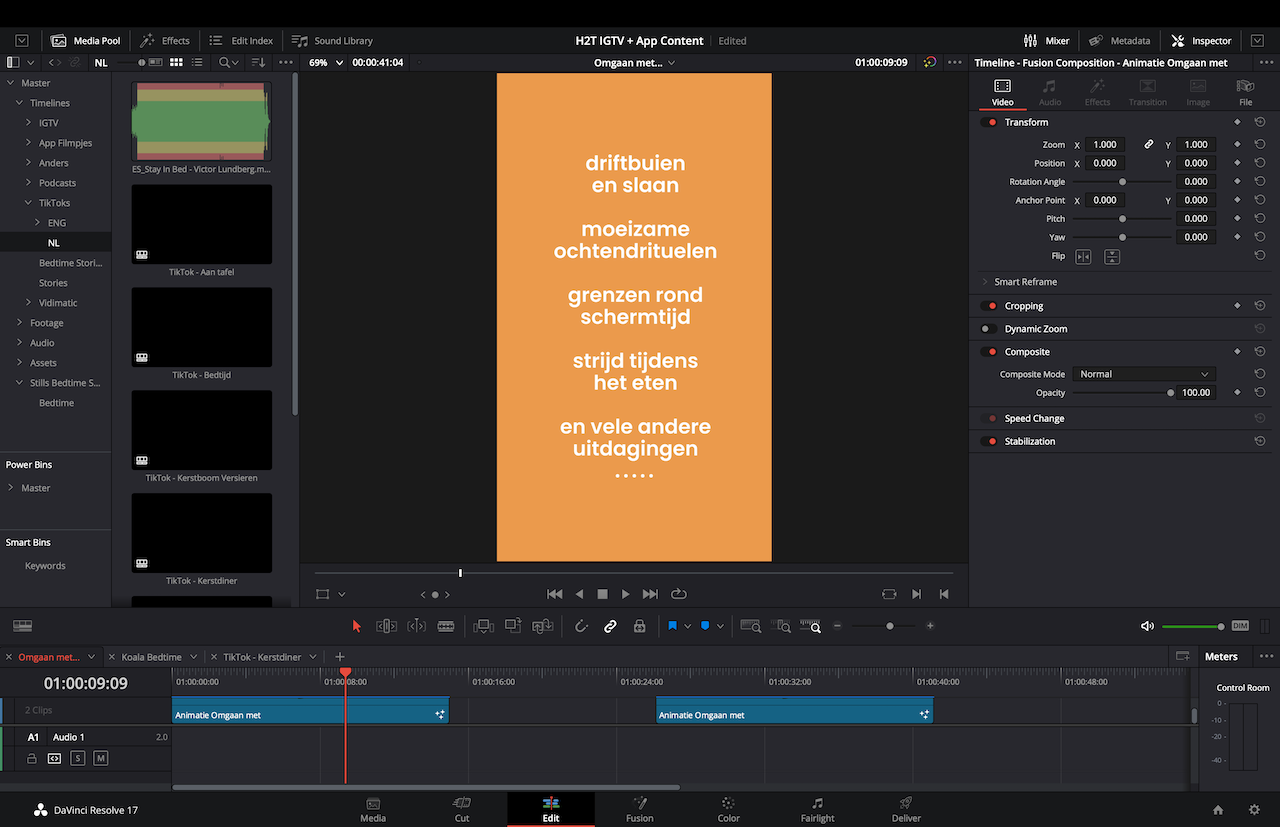Viewport: 1280px width, 827px height.
Task: Open the Inspector File tab
Action: pos(1245,93)
